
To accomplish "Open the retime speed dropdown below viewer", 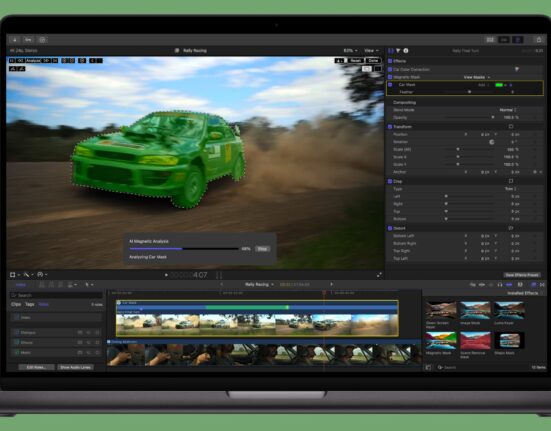I will click(42, 275).
